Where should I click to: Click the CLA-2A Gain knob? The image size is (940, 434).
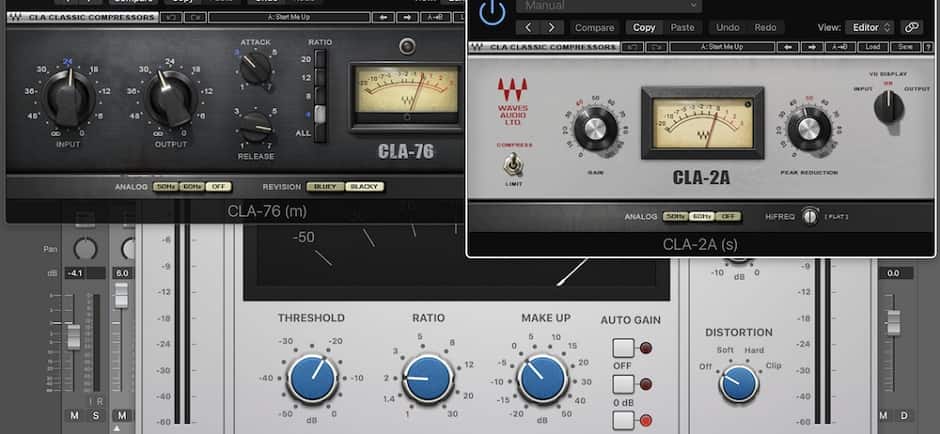(x=595, y=129)
